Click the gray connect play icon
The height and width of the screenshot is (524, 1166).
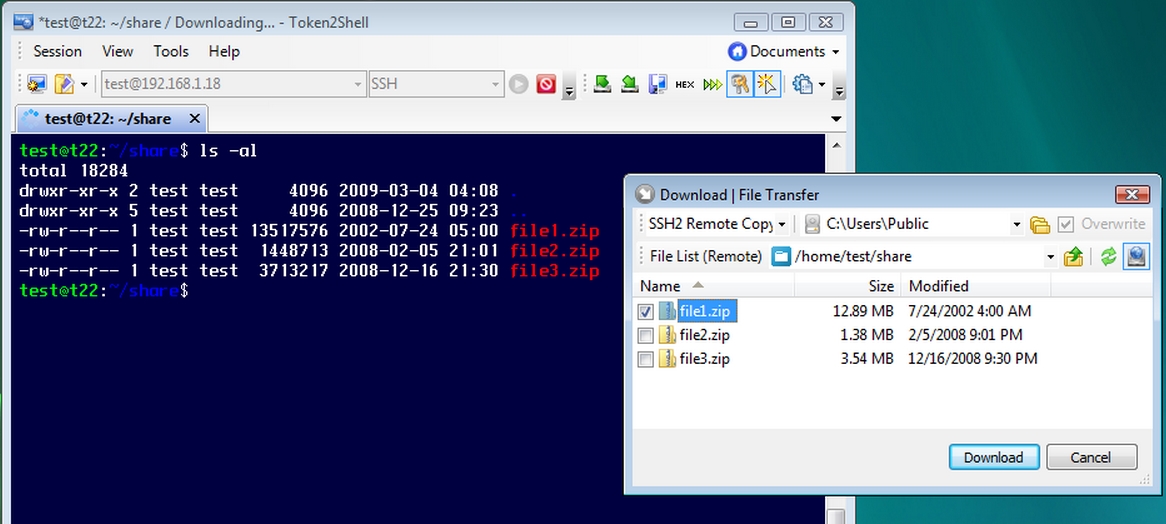tap(518, 84)
